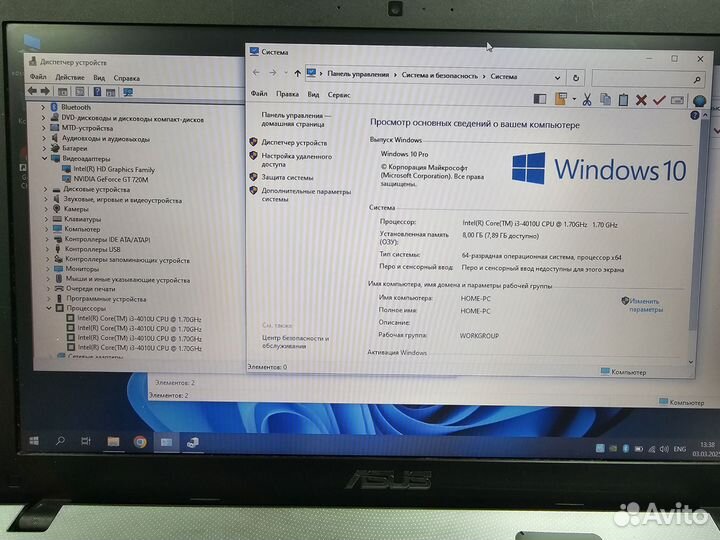The image size is (720, 540).
Task: Select the NVIDIA GeForce GT 720M device
Action: coord(111,179)
